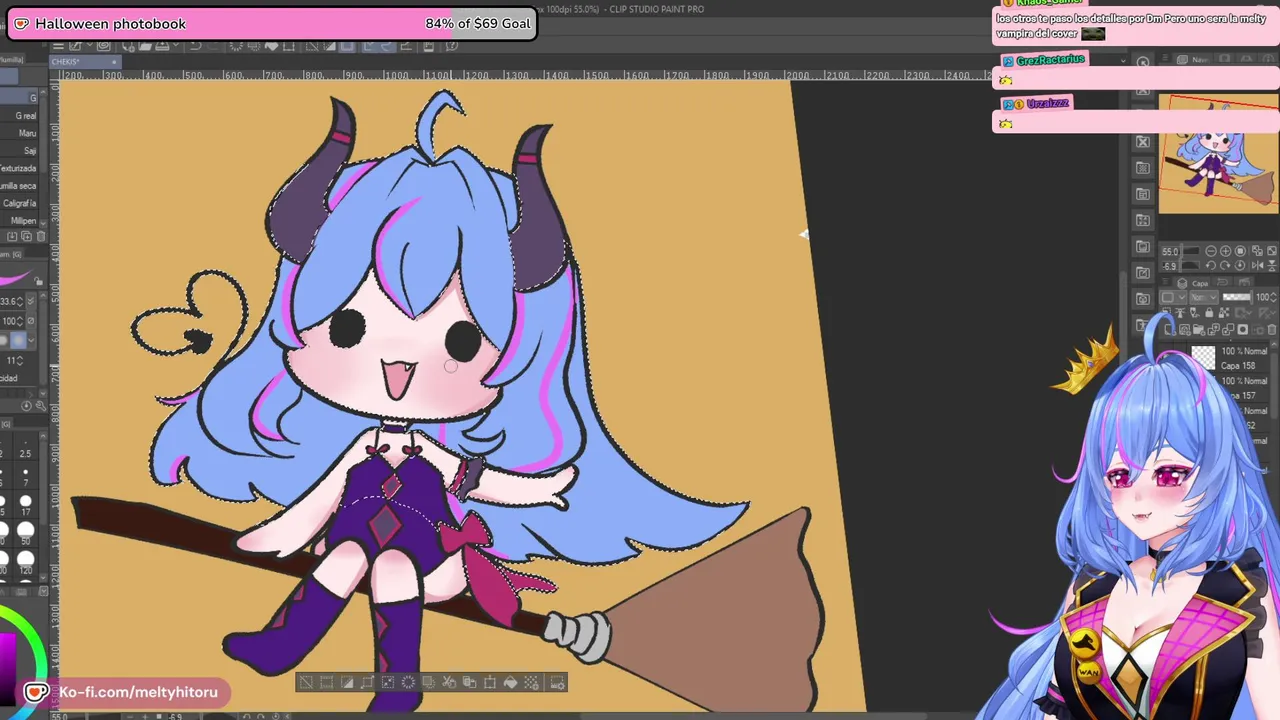Open the blending mode dropdown showing Nor
The image size is (1280, 720).
(x=1204, y=297)
